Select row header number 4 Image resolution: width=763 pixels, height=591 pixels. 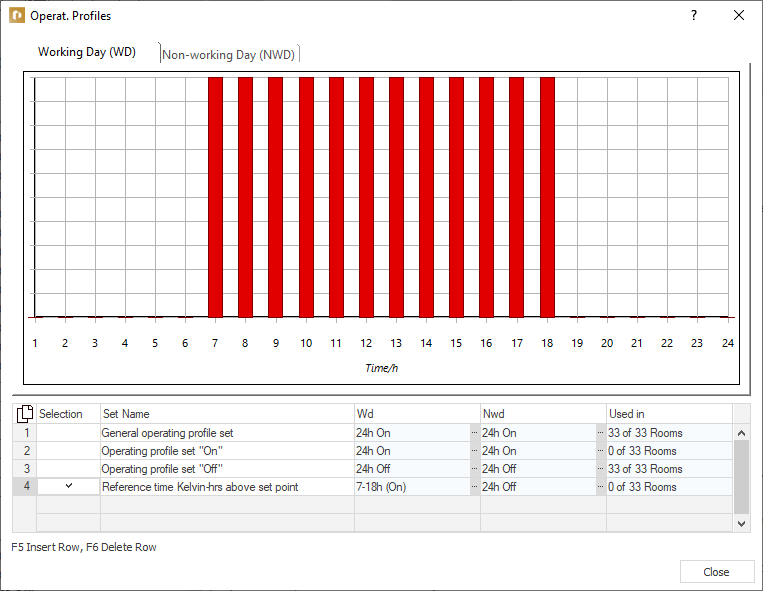pos(25,486)
